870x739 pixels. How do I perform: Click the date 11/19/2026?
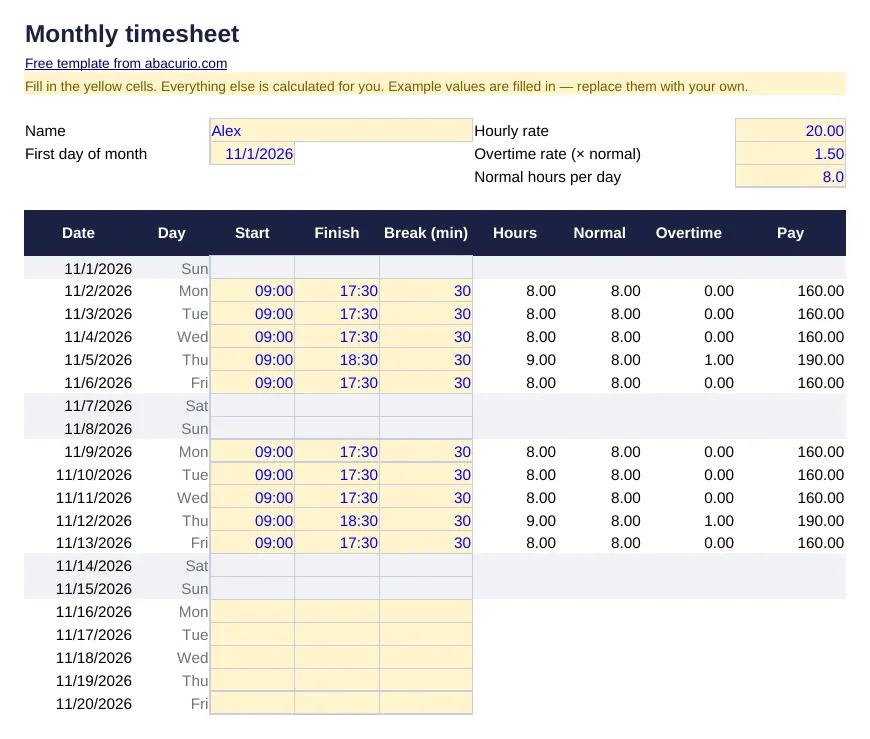point(94,681)
